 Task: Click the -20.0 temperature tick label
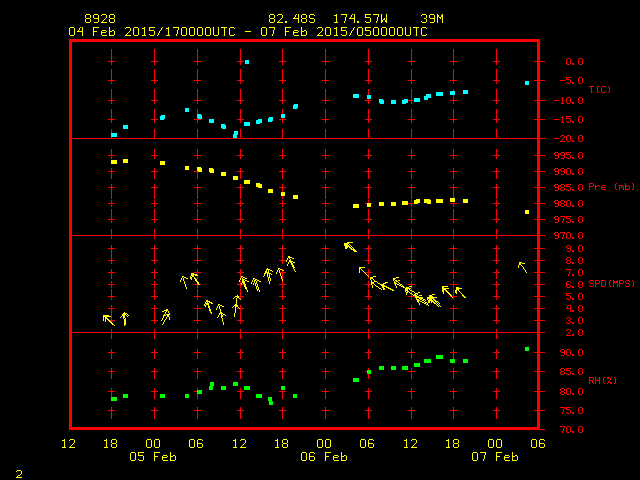click(x=569, y=139)
